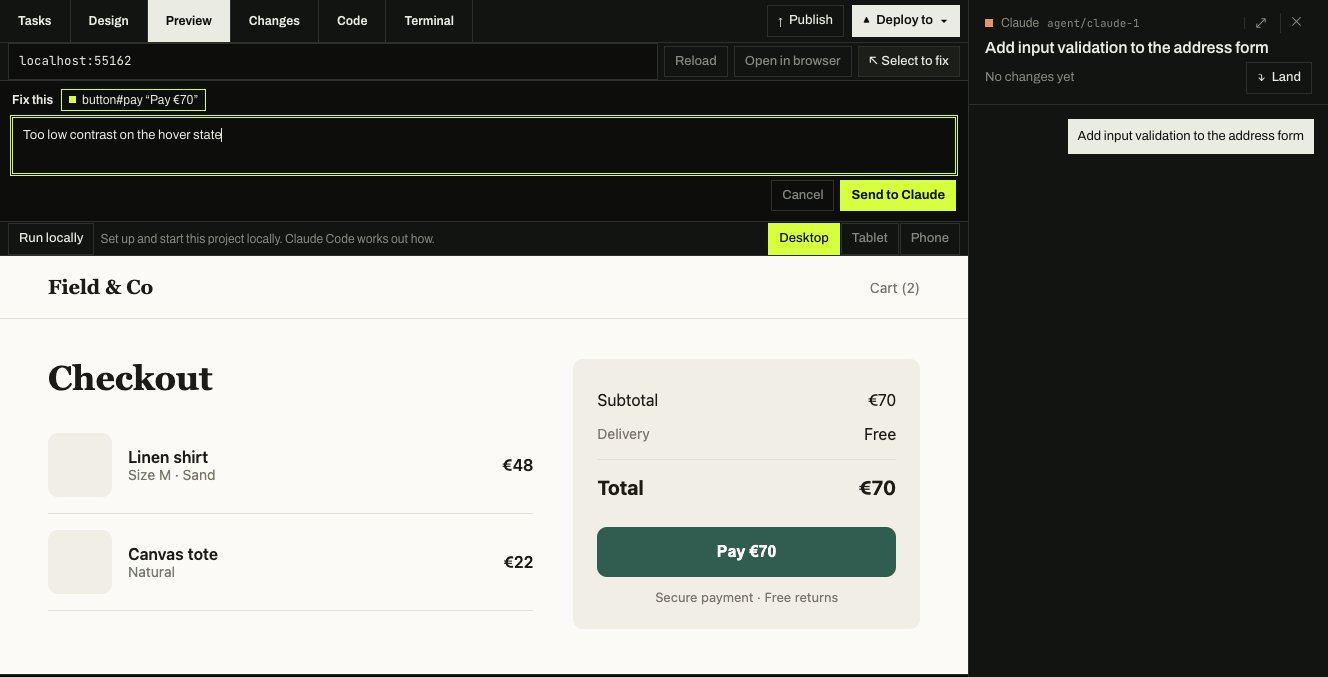Click 'Secure payment · Free returns' text
The width and height of the screenshot is (1328, 677).
click(x=747, y=597)
